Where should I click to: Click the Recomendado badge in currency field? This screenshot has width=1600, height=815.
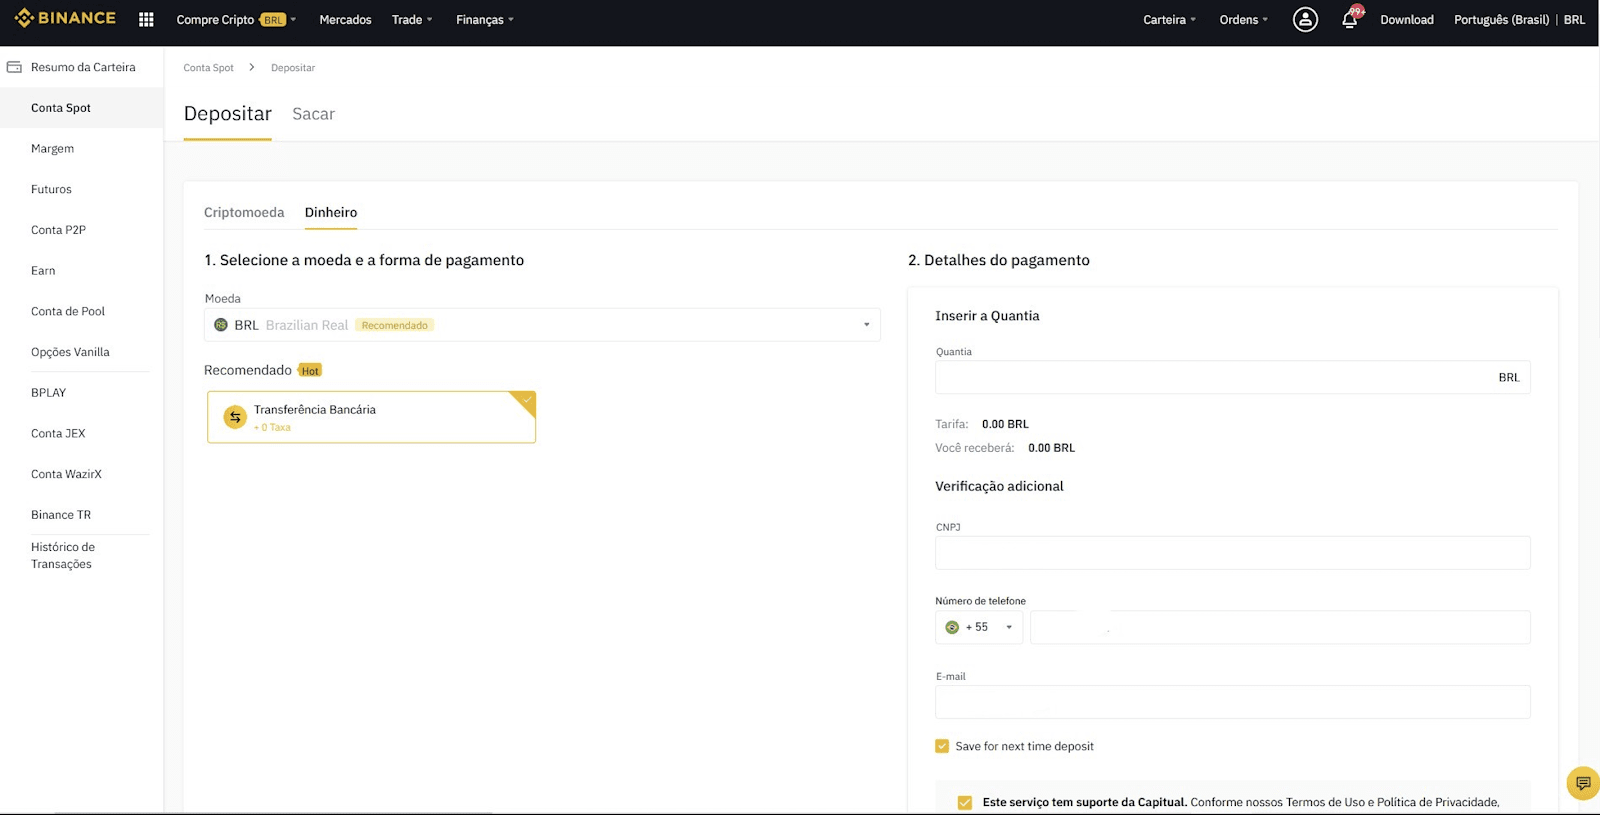(x=394, y=325)
